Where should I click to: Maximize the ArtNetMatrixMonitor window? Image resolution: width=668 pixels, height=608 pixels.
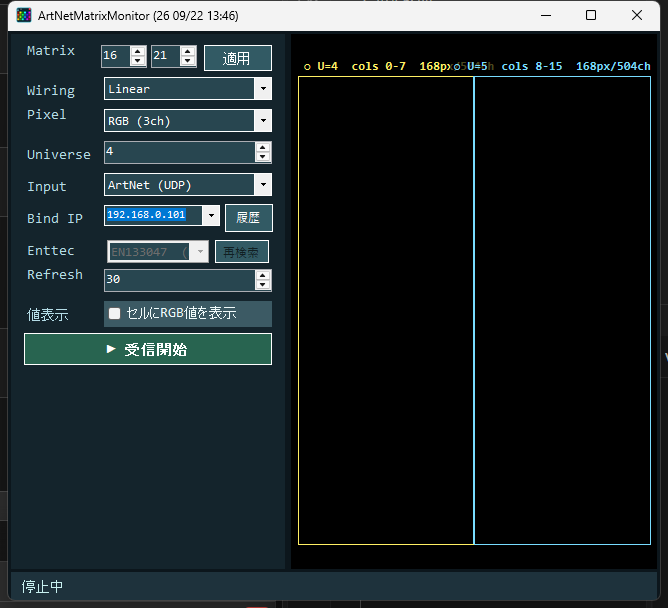pyautogui.click(x=591, y=15)
